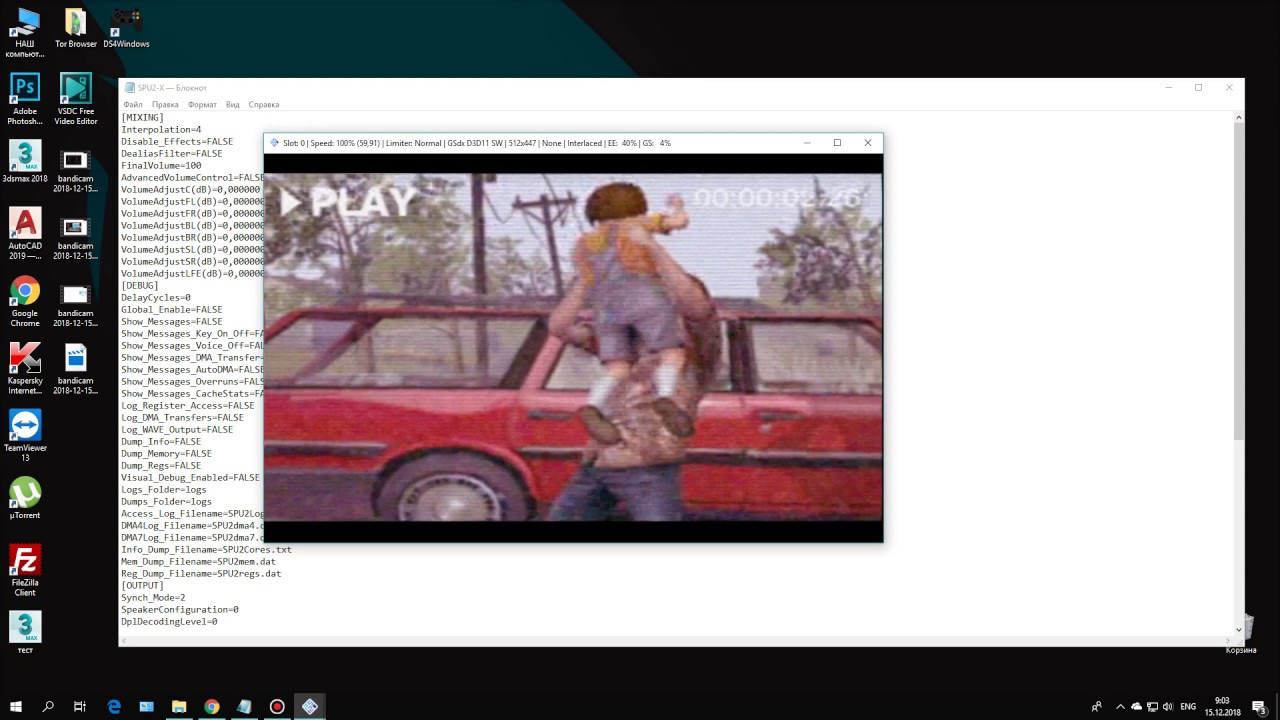
Task: Open the Файл menu in Notepad
Action: [132, 104]
